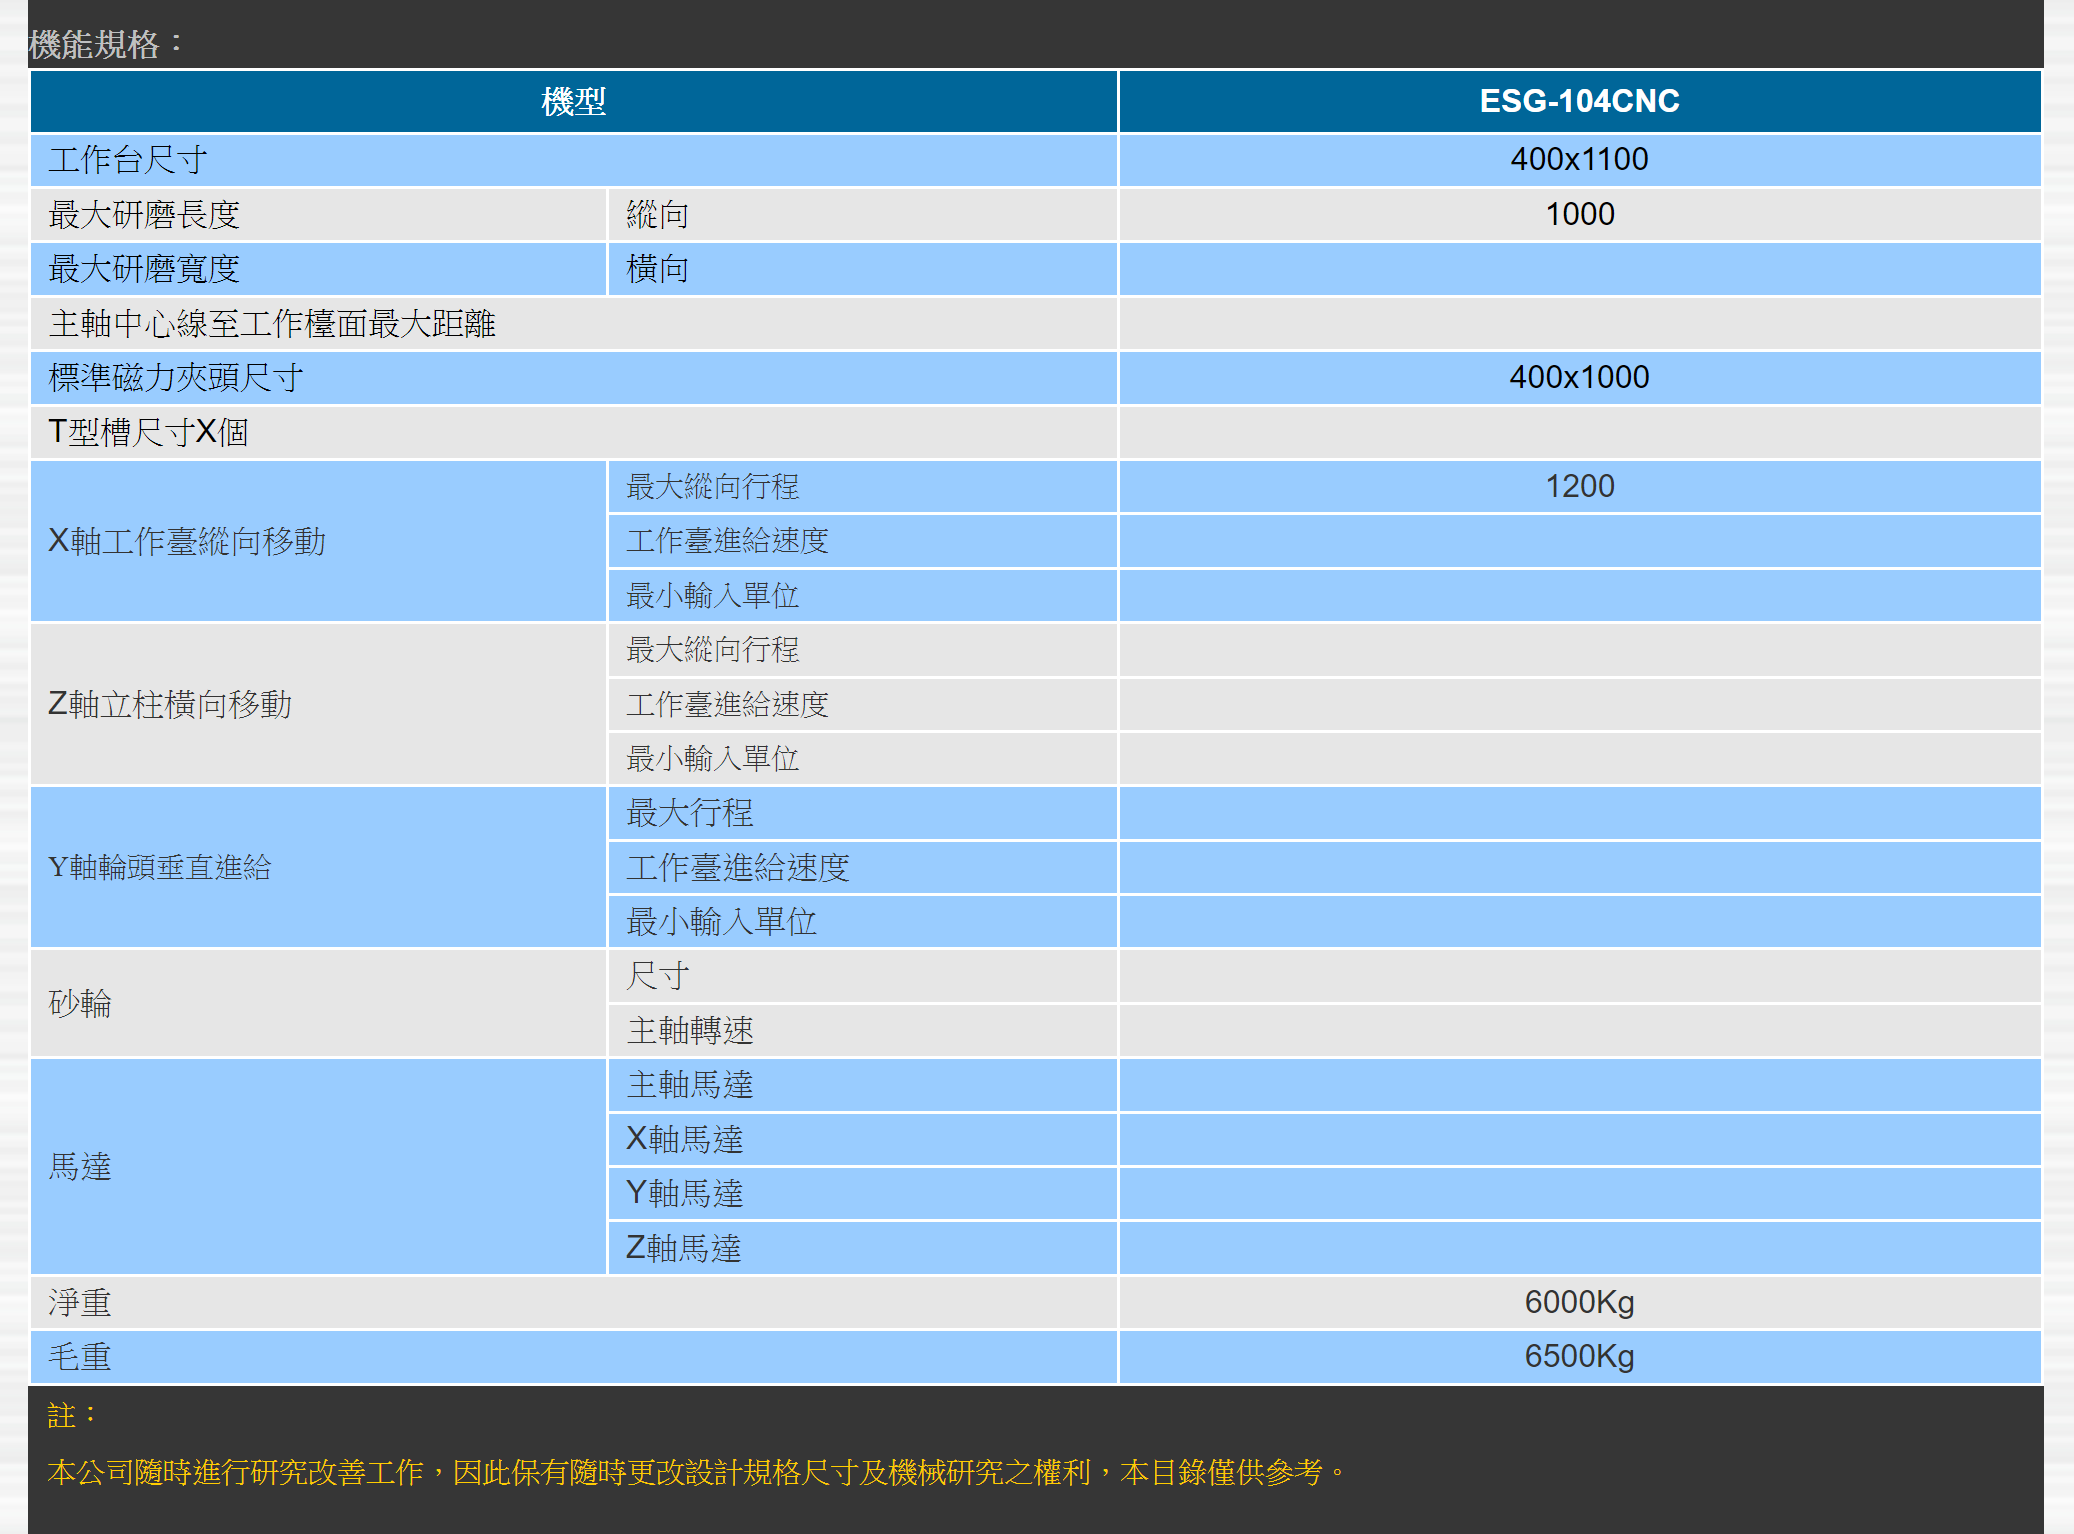
Task: Select the T型槽尺寸X個 row
Action: (x=148, y=432)
